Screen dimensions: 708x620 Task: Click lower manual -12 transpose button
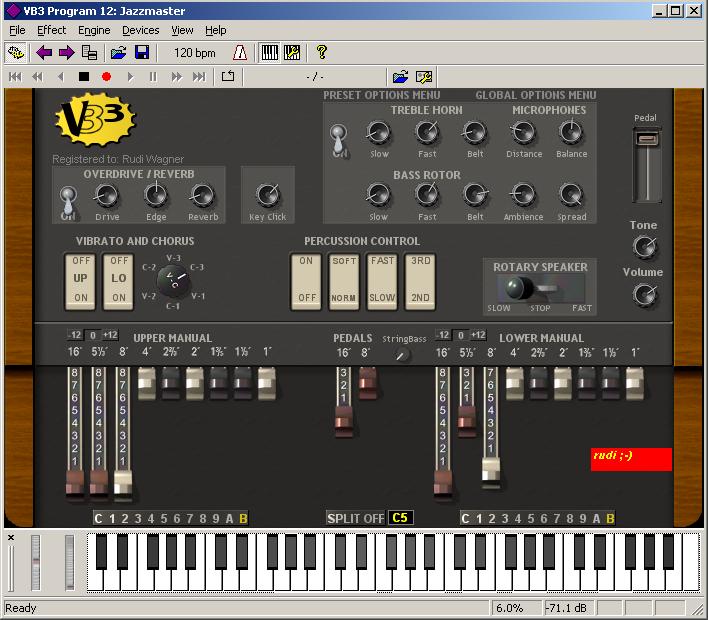pos(443,335)
